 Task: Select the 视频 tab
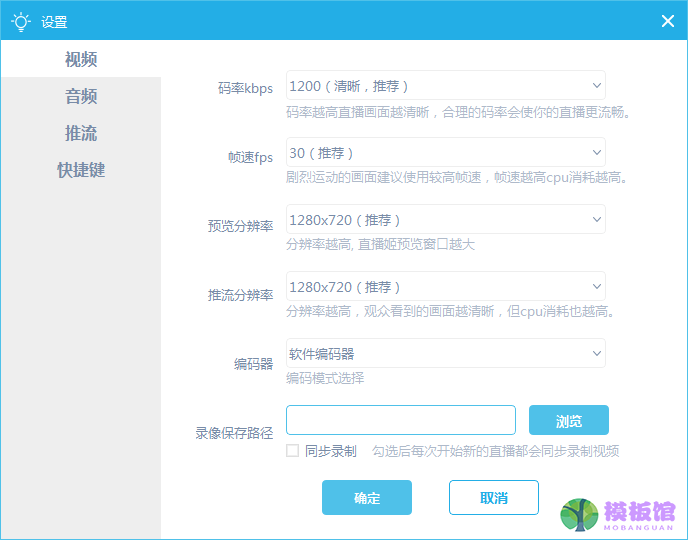(81, 59)
